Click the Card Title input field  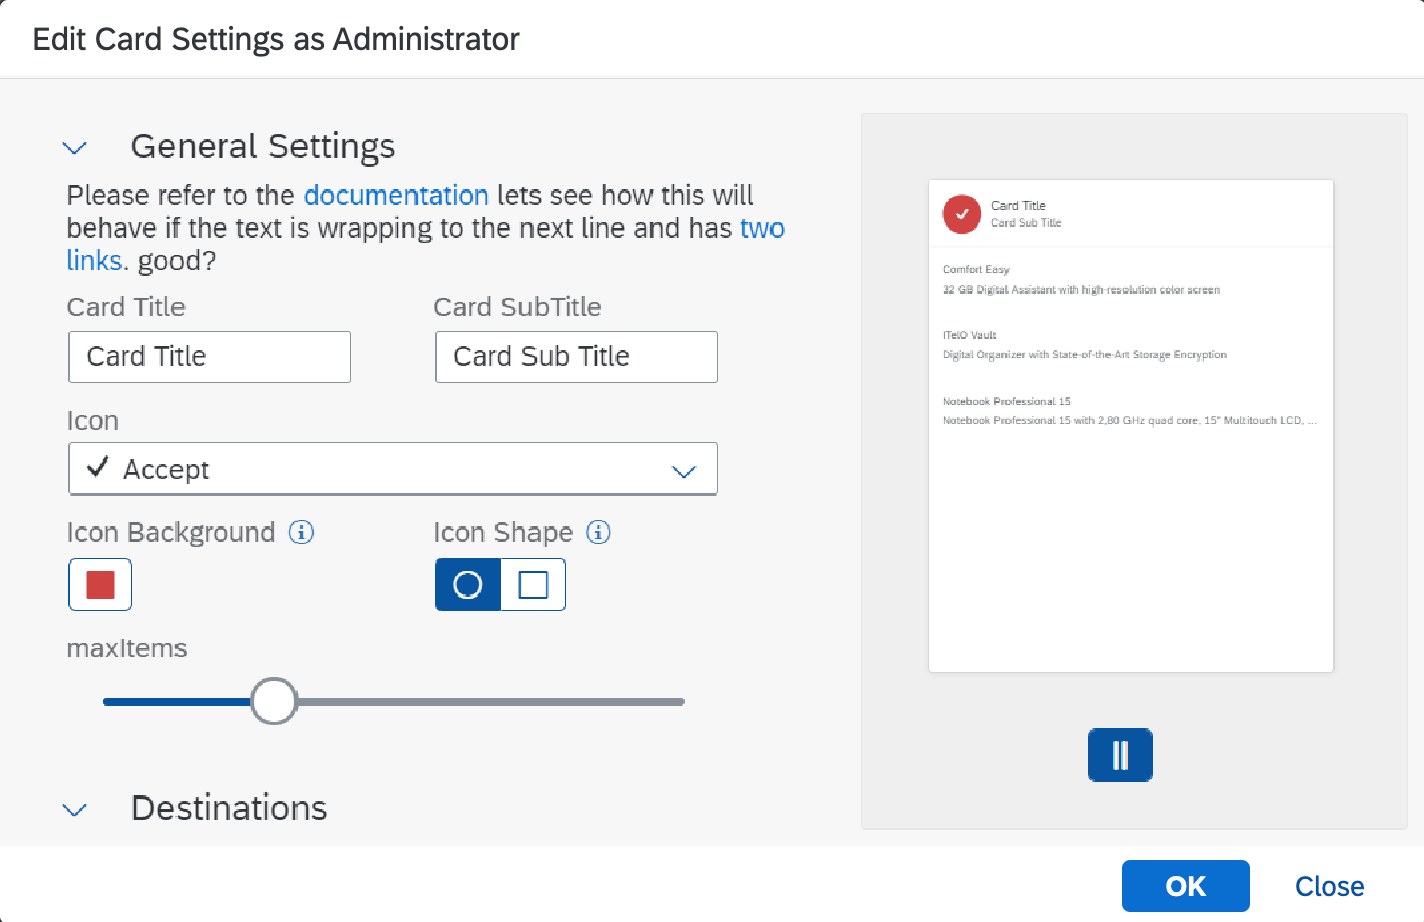[209, 357]
